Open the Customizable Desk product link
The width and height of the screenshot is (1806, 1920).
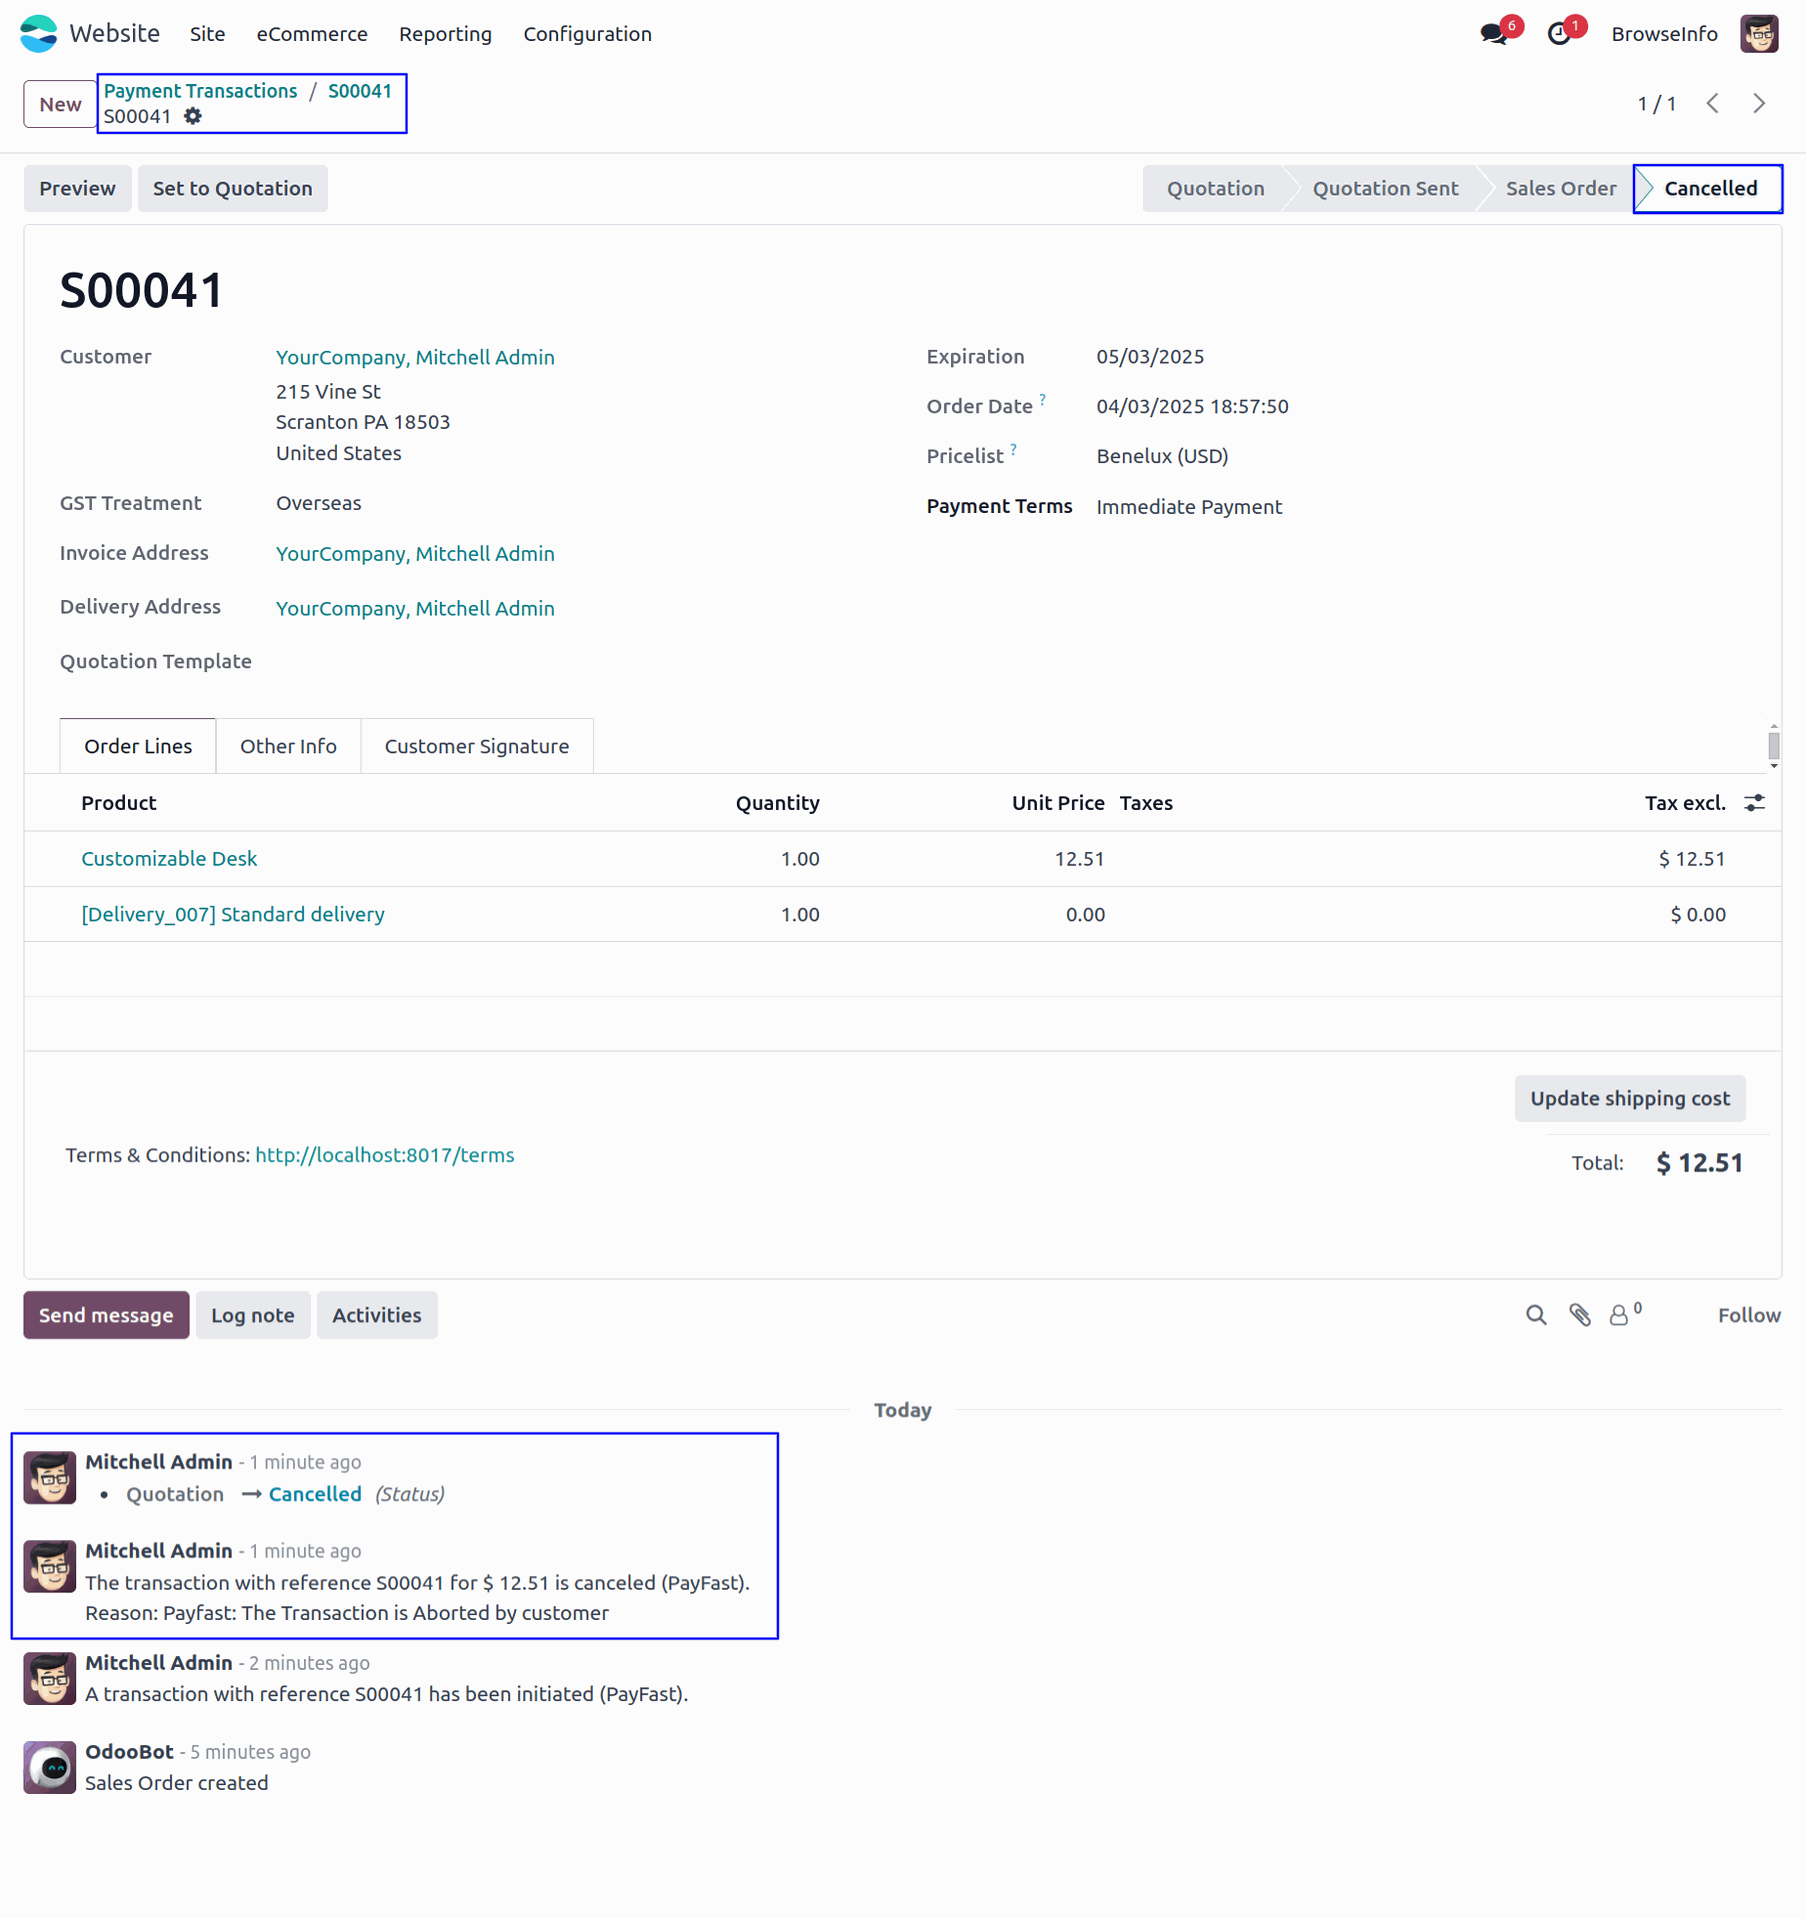point(169,858)
